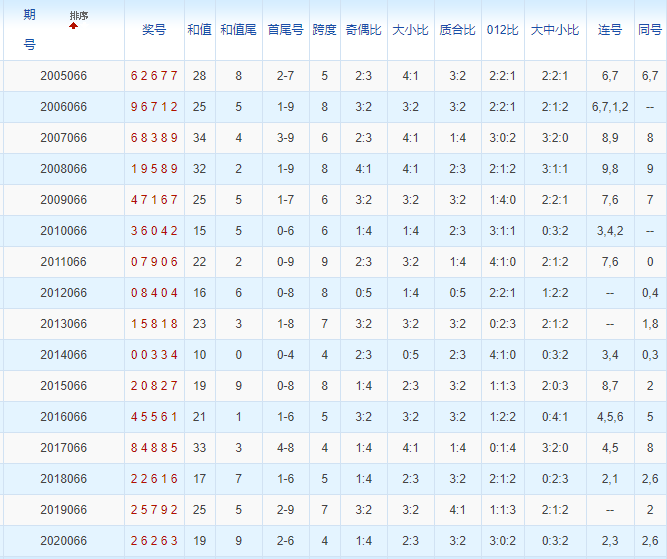Screen dimensions: 667x559
Task: Click winning number 1 9 5 8 9
Action: (x=154, y=169)
